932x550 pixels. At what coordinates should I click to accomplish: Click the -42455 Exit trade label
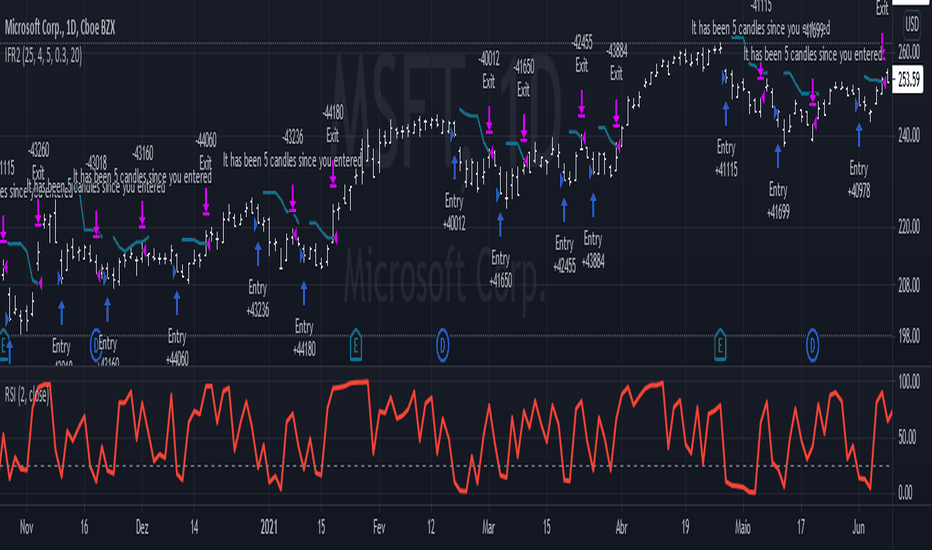pos(581,54)
